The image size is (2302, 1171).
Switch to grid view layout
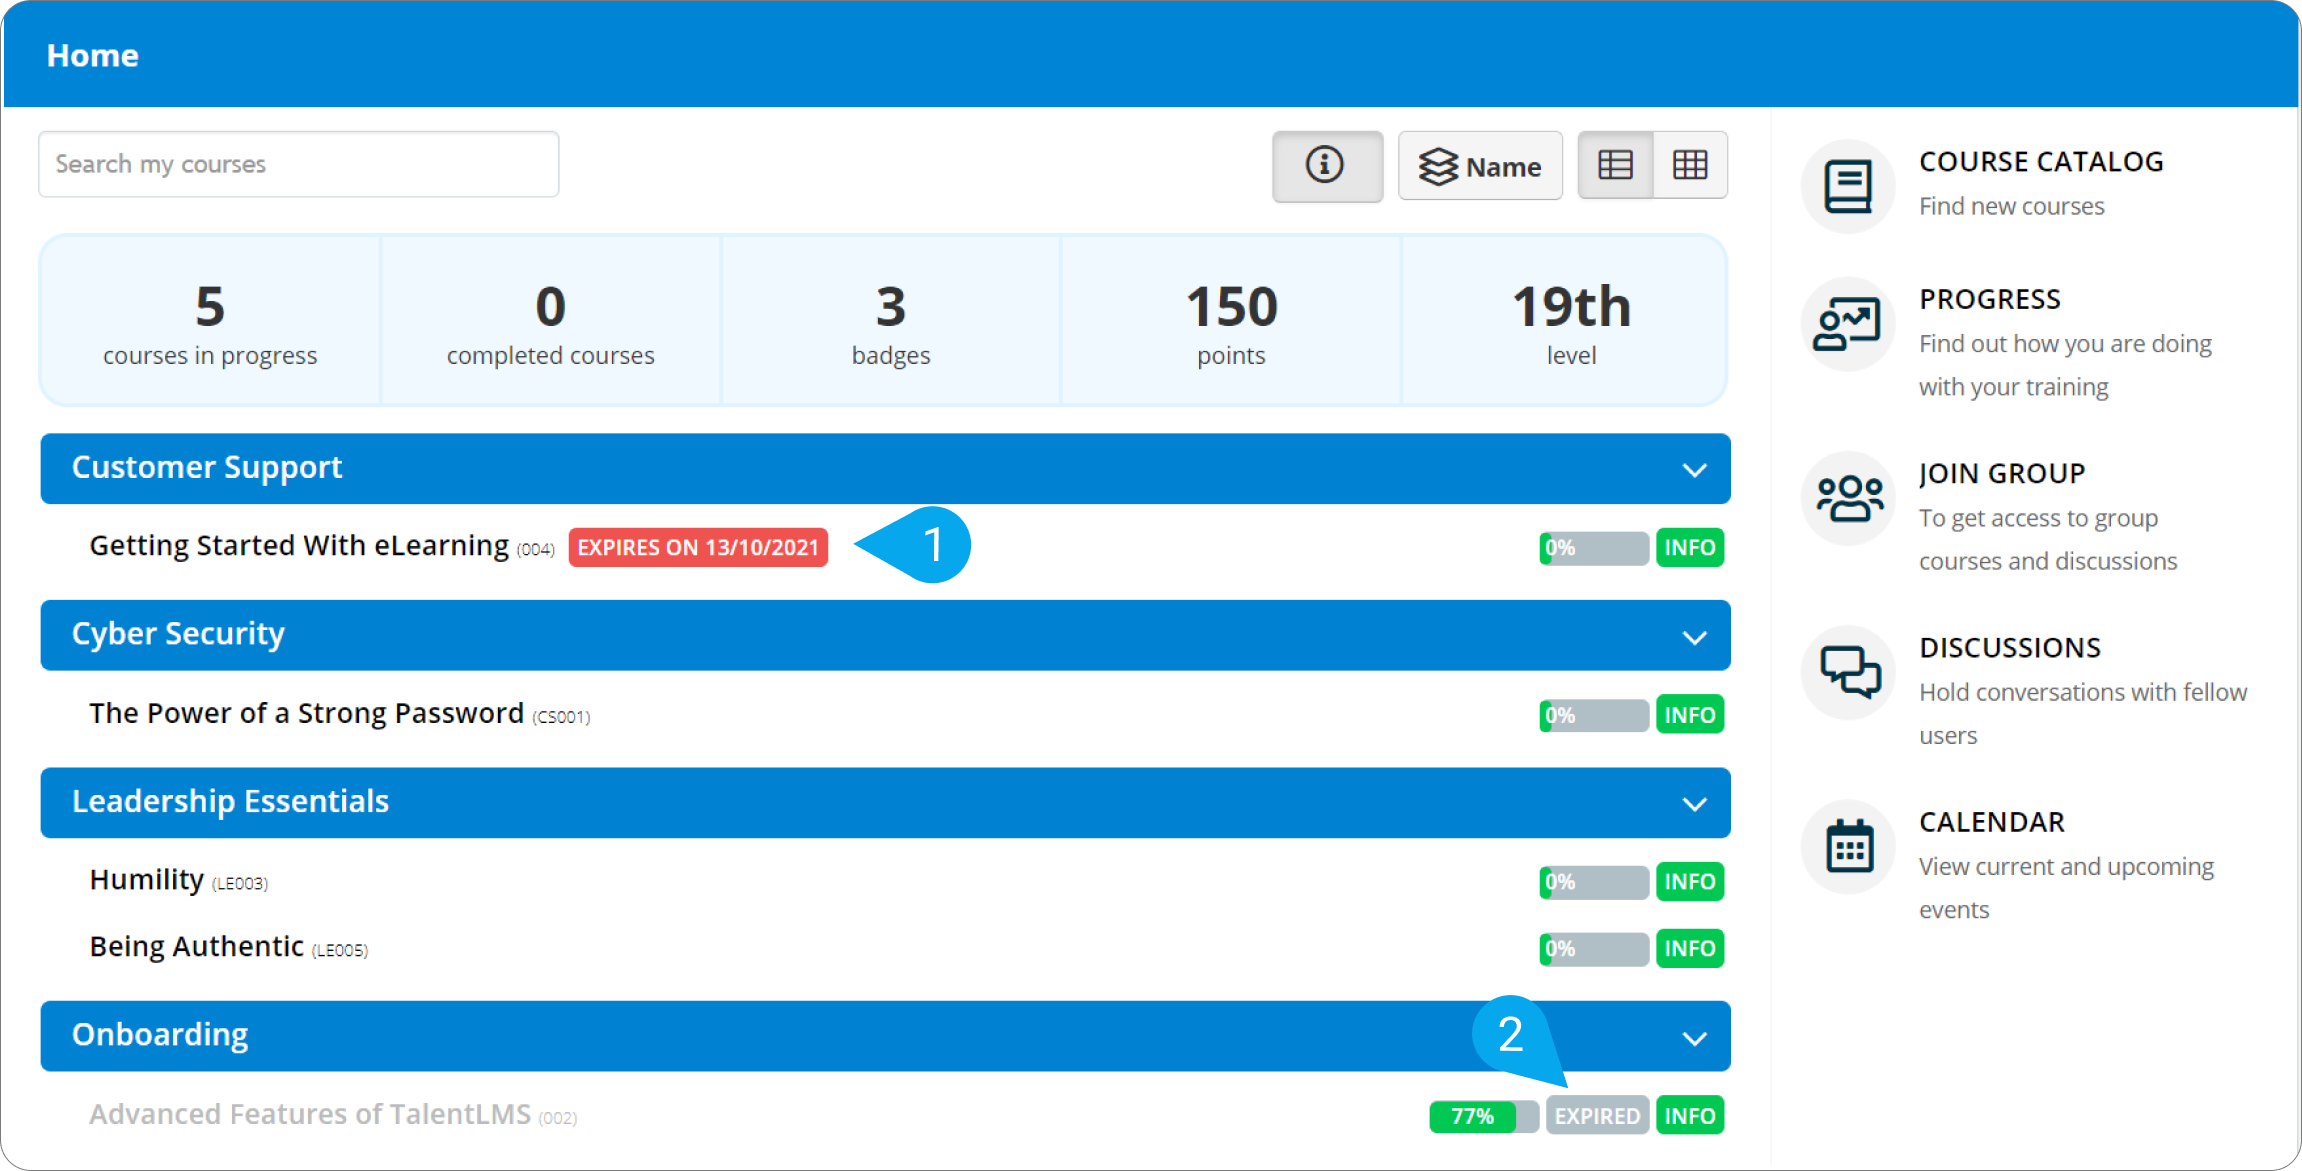click(1690, 166)
